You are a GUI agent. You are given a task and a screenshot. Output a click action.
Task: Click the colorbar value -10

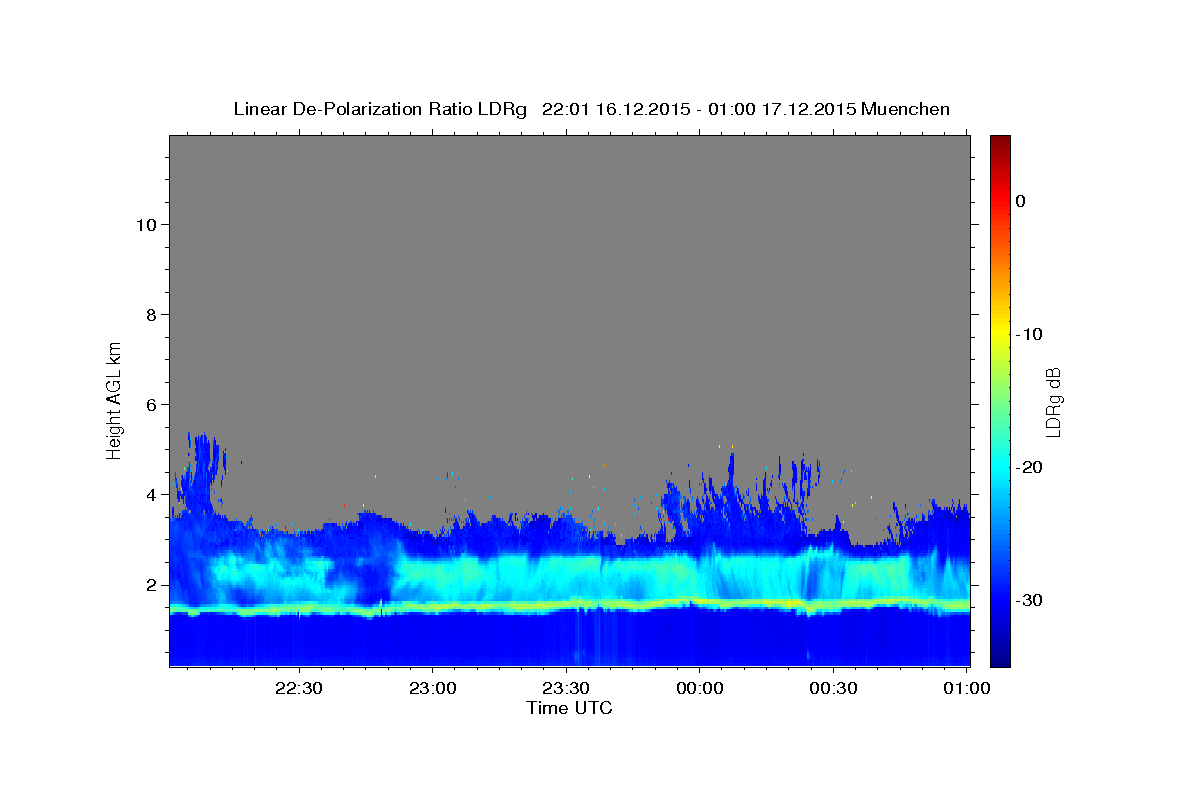pyautogui.click(x=1029, y=334)
